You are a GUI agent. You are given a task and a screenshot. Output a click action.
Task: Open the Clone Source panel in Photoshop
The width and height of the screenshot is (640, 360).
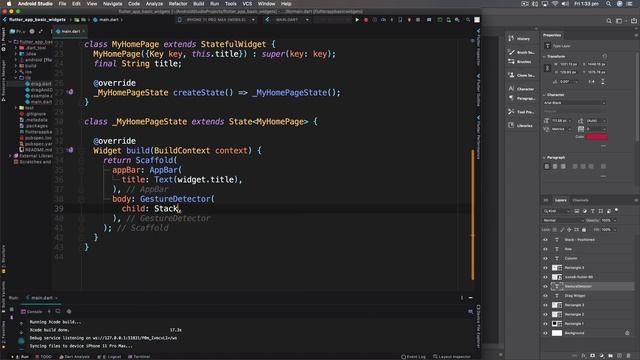coord(520,76)
